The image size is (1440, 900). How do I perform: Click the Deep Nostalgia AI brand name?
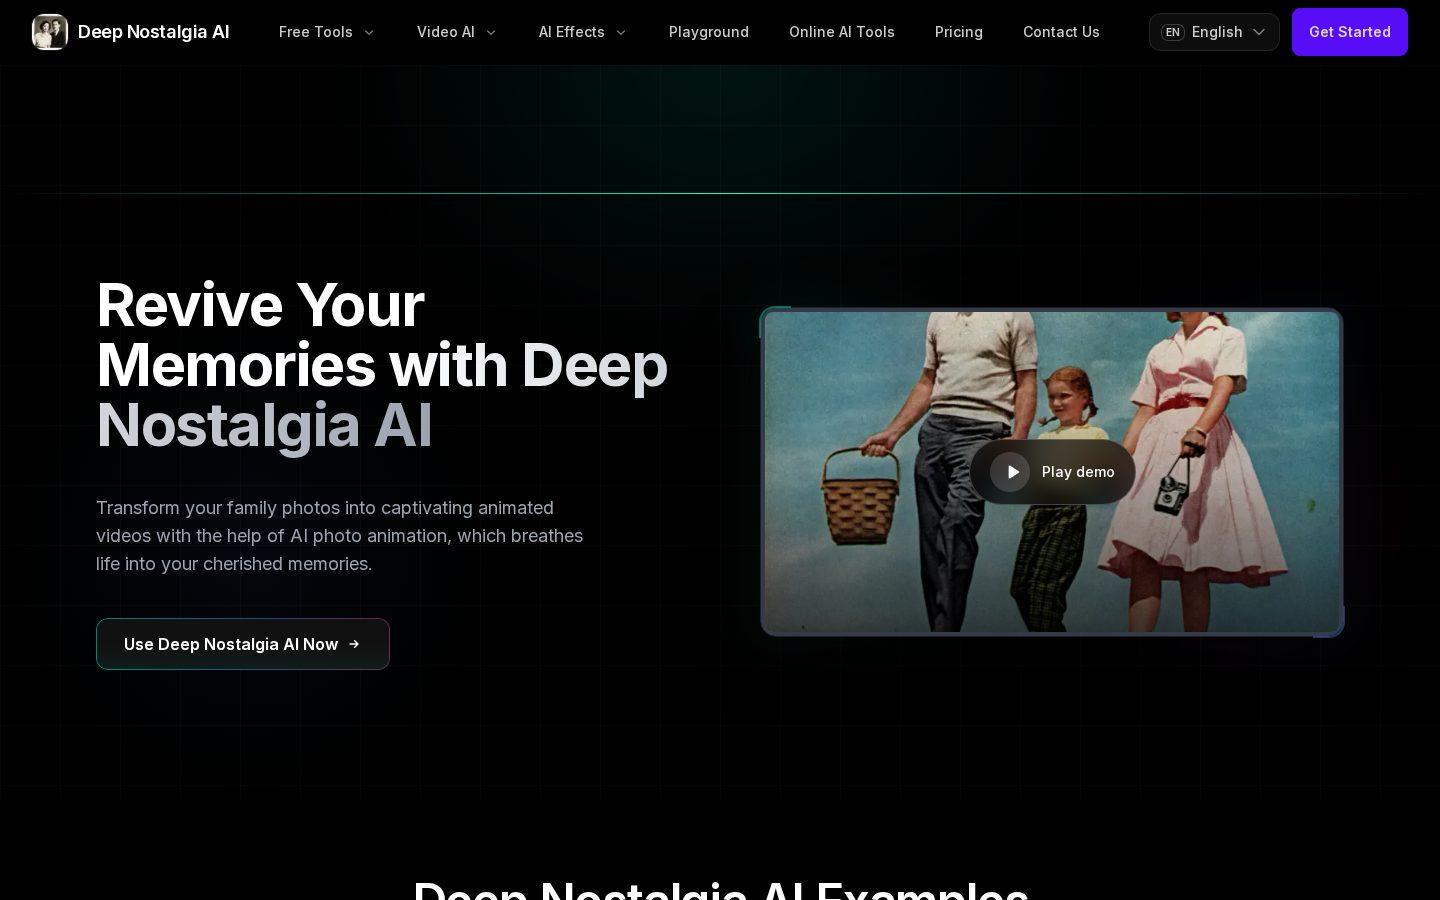[154, 32]
